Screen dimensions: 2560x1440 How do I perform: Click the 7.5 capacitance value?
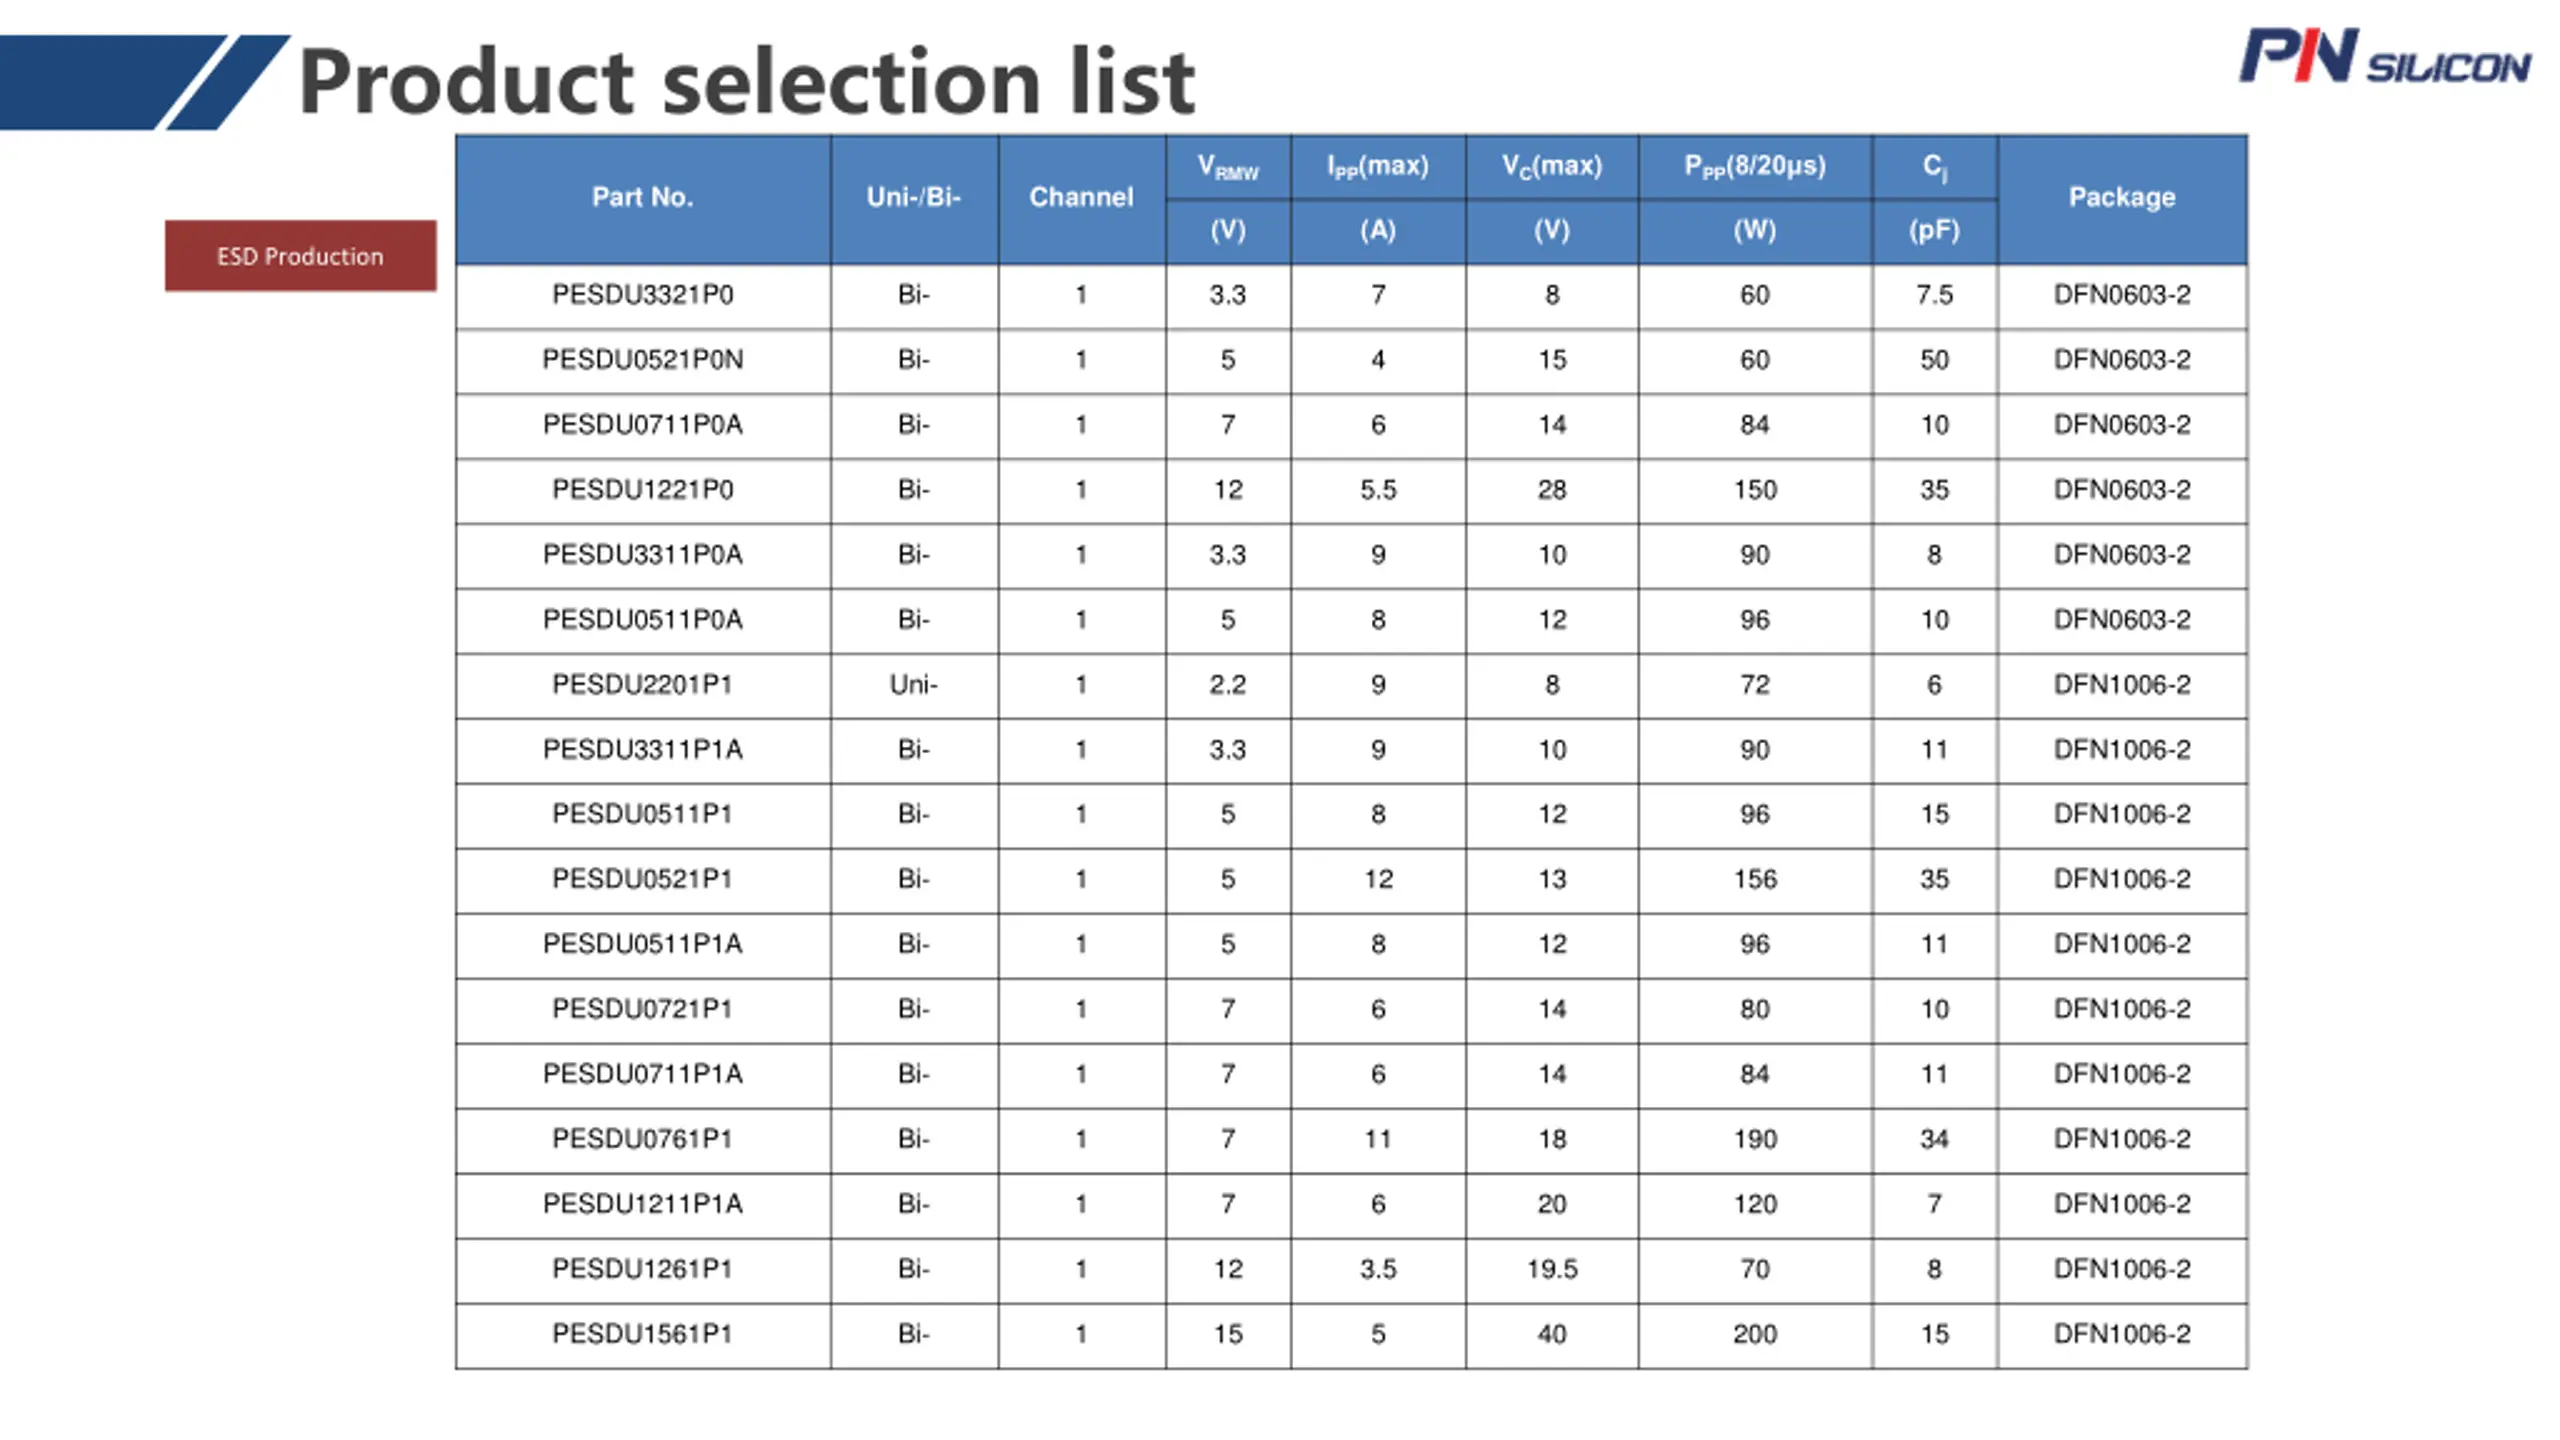tap(1934, 295)
